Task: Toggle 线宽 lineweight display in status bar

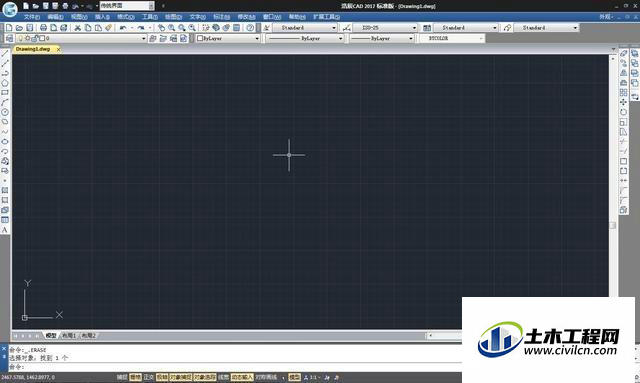Action: pos(223,377)
